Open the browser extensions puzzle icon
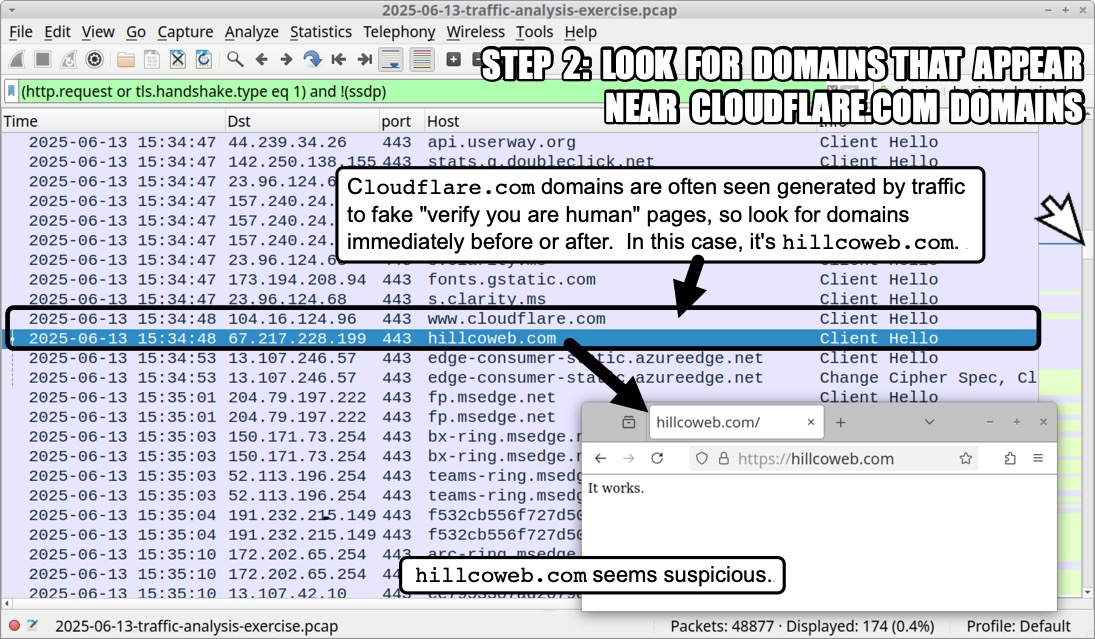 pyautogui.click(x=1010, y=458)
